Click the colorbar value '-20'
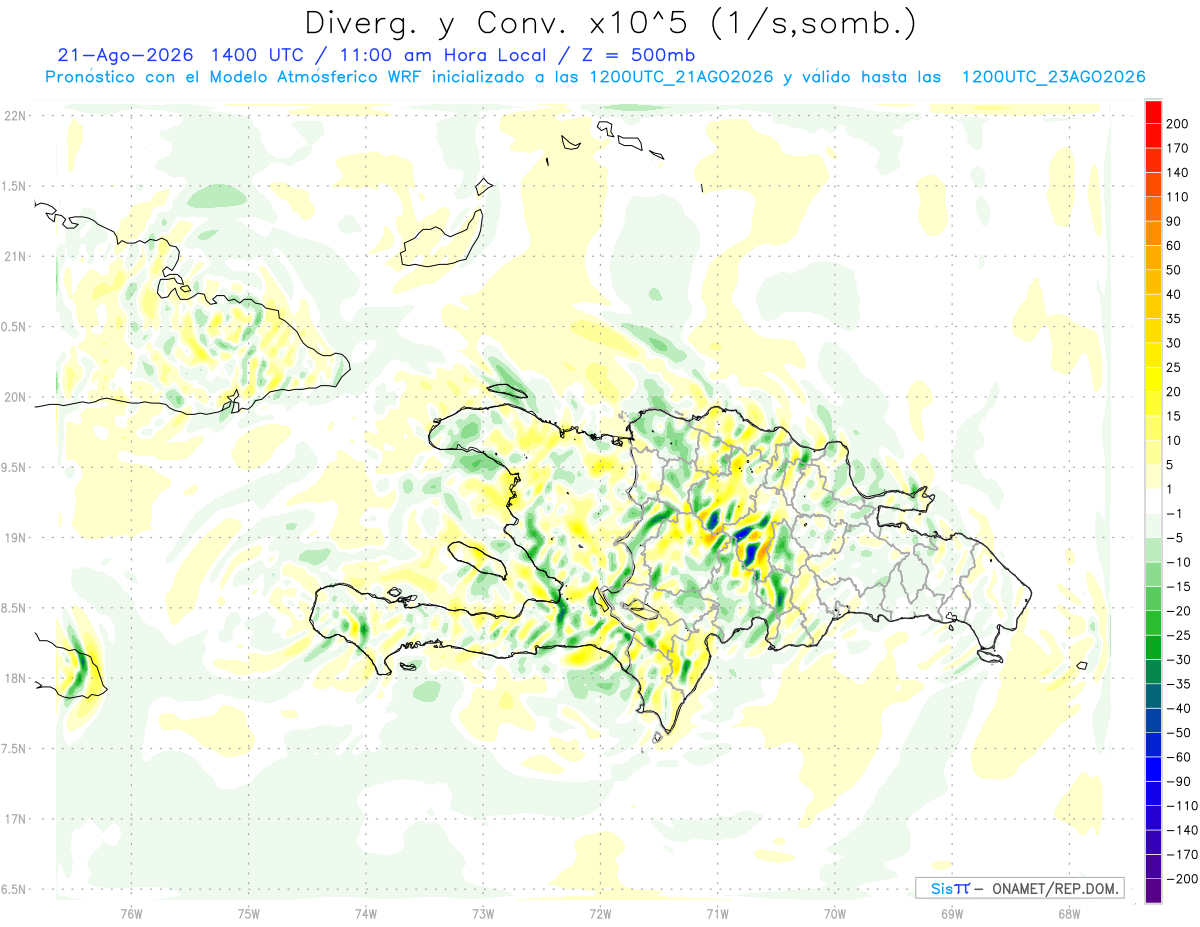 (1179, 611)
